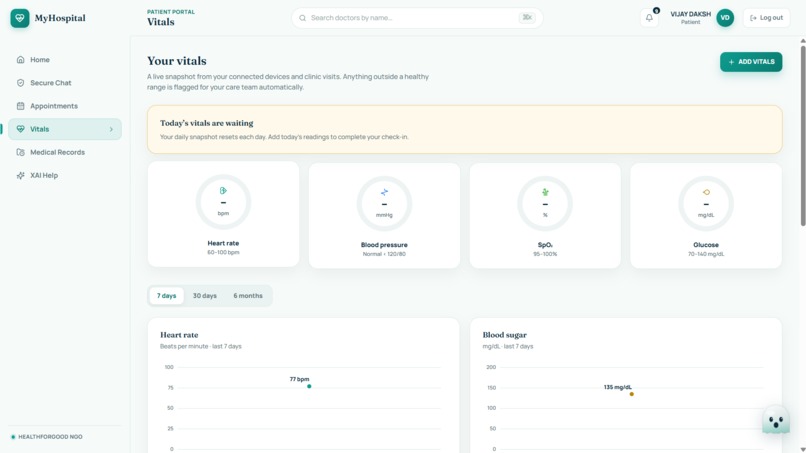Screen dimensions: 806x453
Task: Go to Secure Chat page
Action: coord(65,83)
